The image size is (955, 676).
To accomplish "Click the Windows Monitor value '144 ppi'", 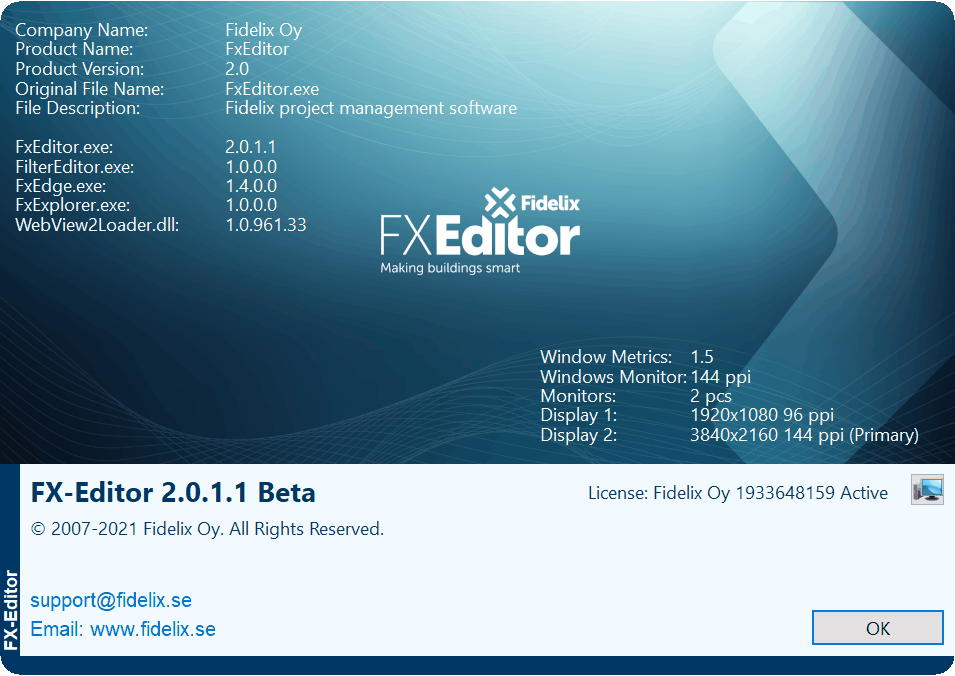I will (x=721, y=377).
